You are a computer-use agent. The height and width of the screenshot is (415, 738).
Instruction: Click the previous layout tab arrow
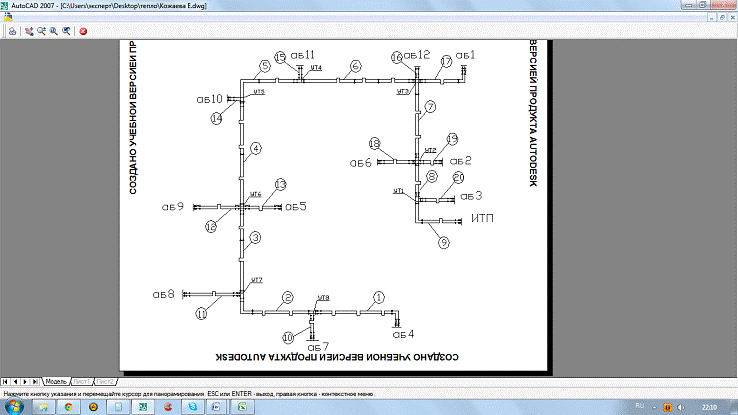tap(15, 382)
